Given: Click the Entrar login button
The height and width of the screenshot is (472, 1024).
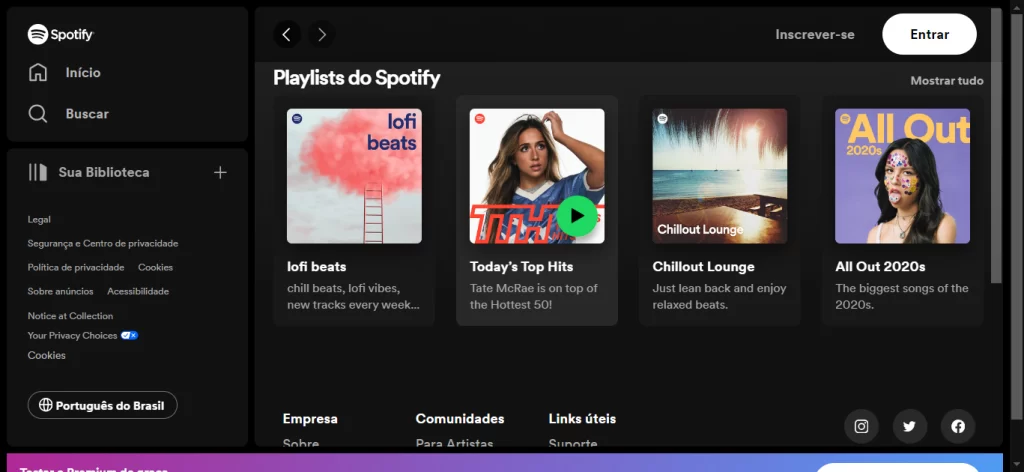Looking at the screenshot, I should (x=929, y=34).
